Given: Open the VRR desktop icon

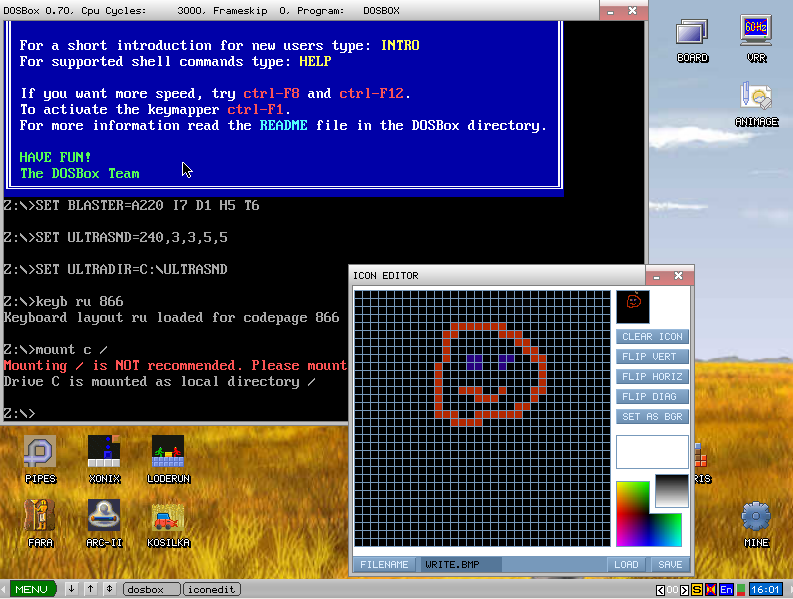Looking at the screenshot, I should (756, 39).
